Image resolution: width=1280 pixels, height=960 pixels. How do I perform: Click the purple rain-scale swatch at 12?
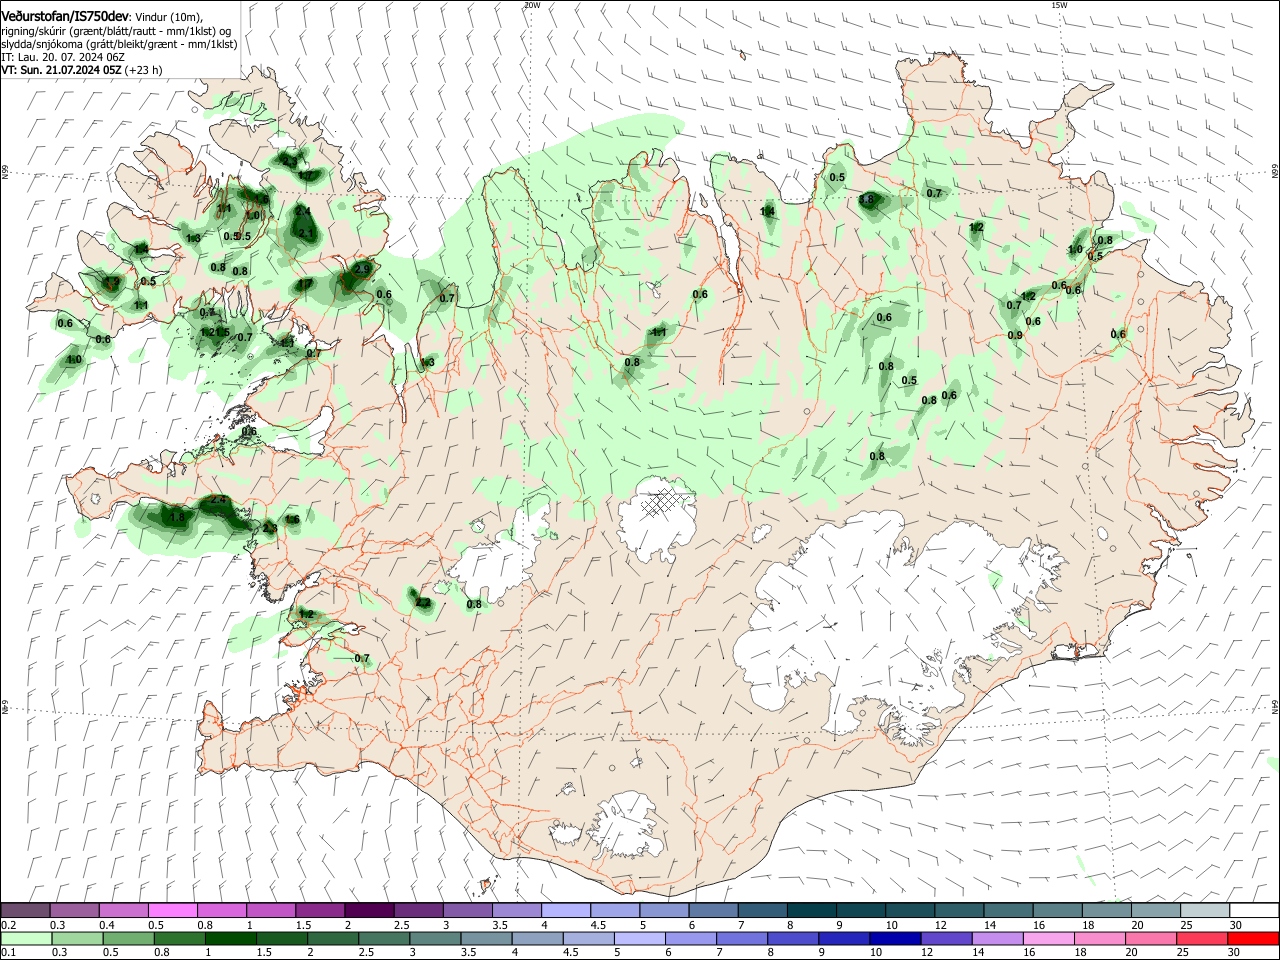(x=945, y=938)
